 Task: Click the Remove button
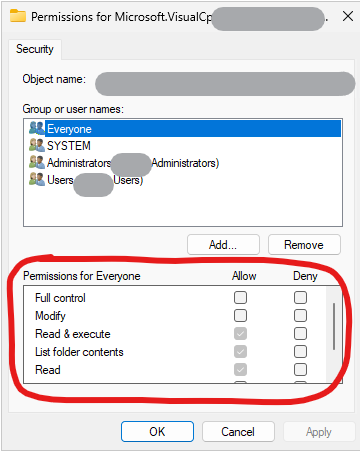coord(304,245)
